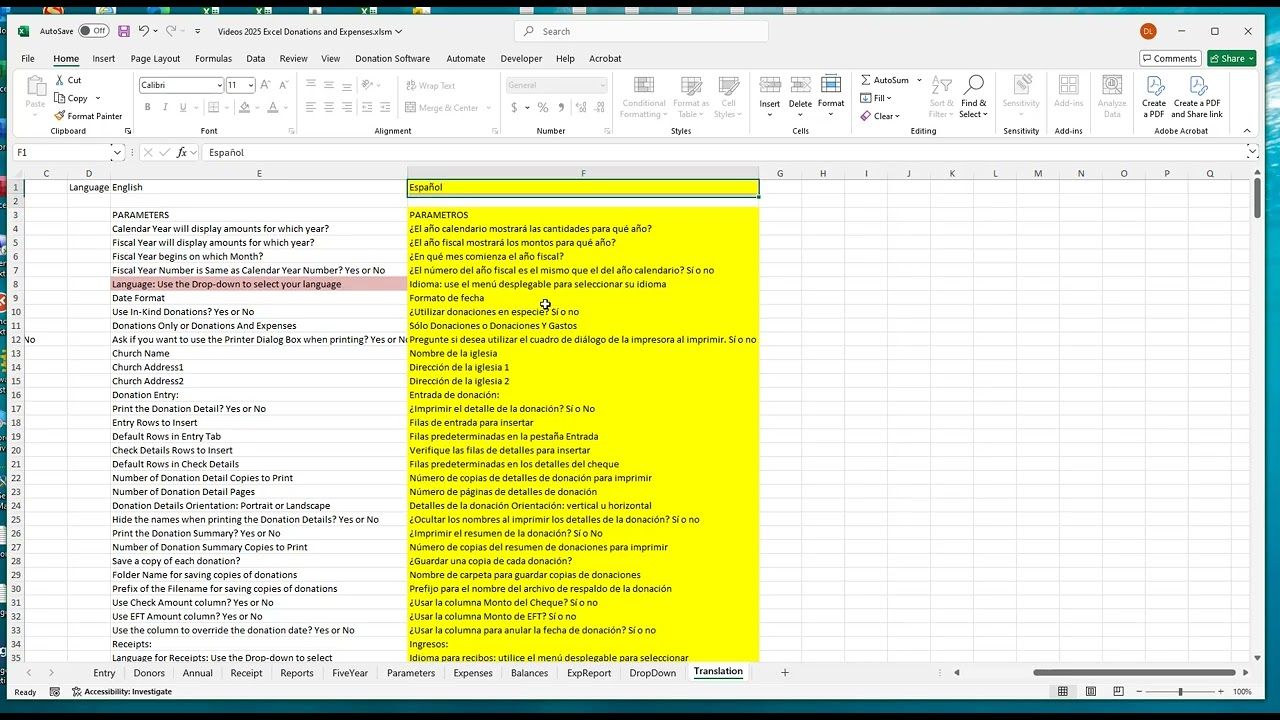Click the Comments button
The image size is (1280, 720).
pyautogui.click(x=1170, y=58)
